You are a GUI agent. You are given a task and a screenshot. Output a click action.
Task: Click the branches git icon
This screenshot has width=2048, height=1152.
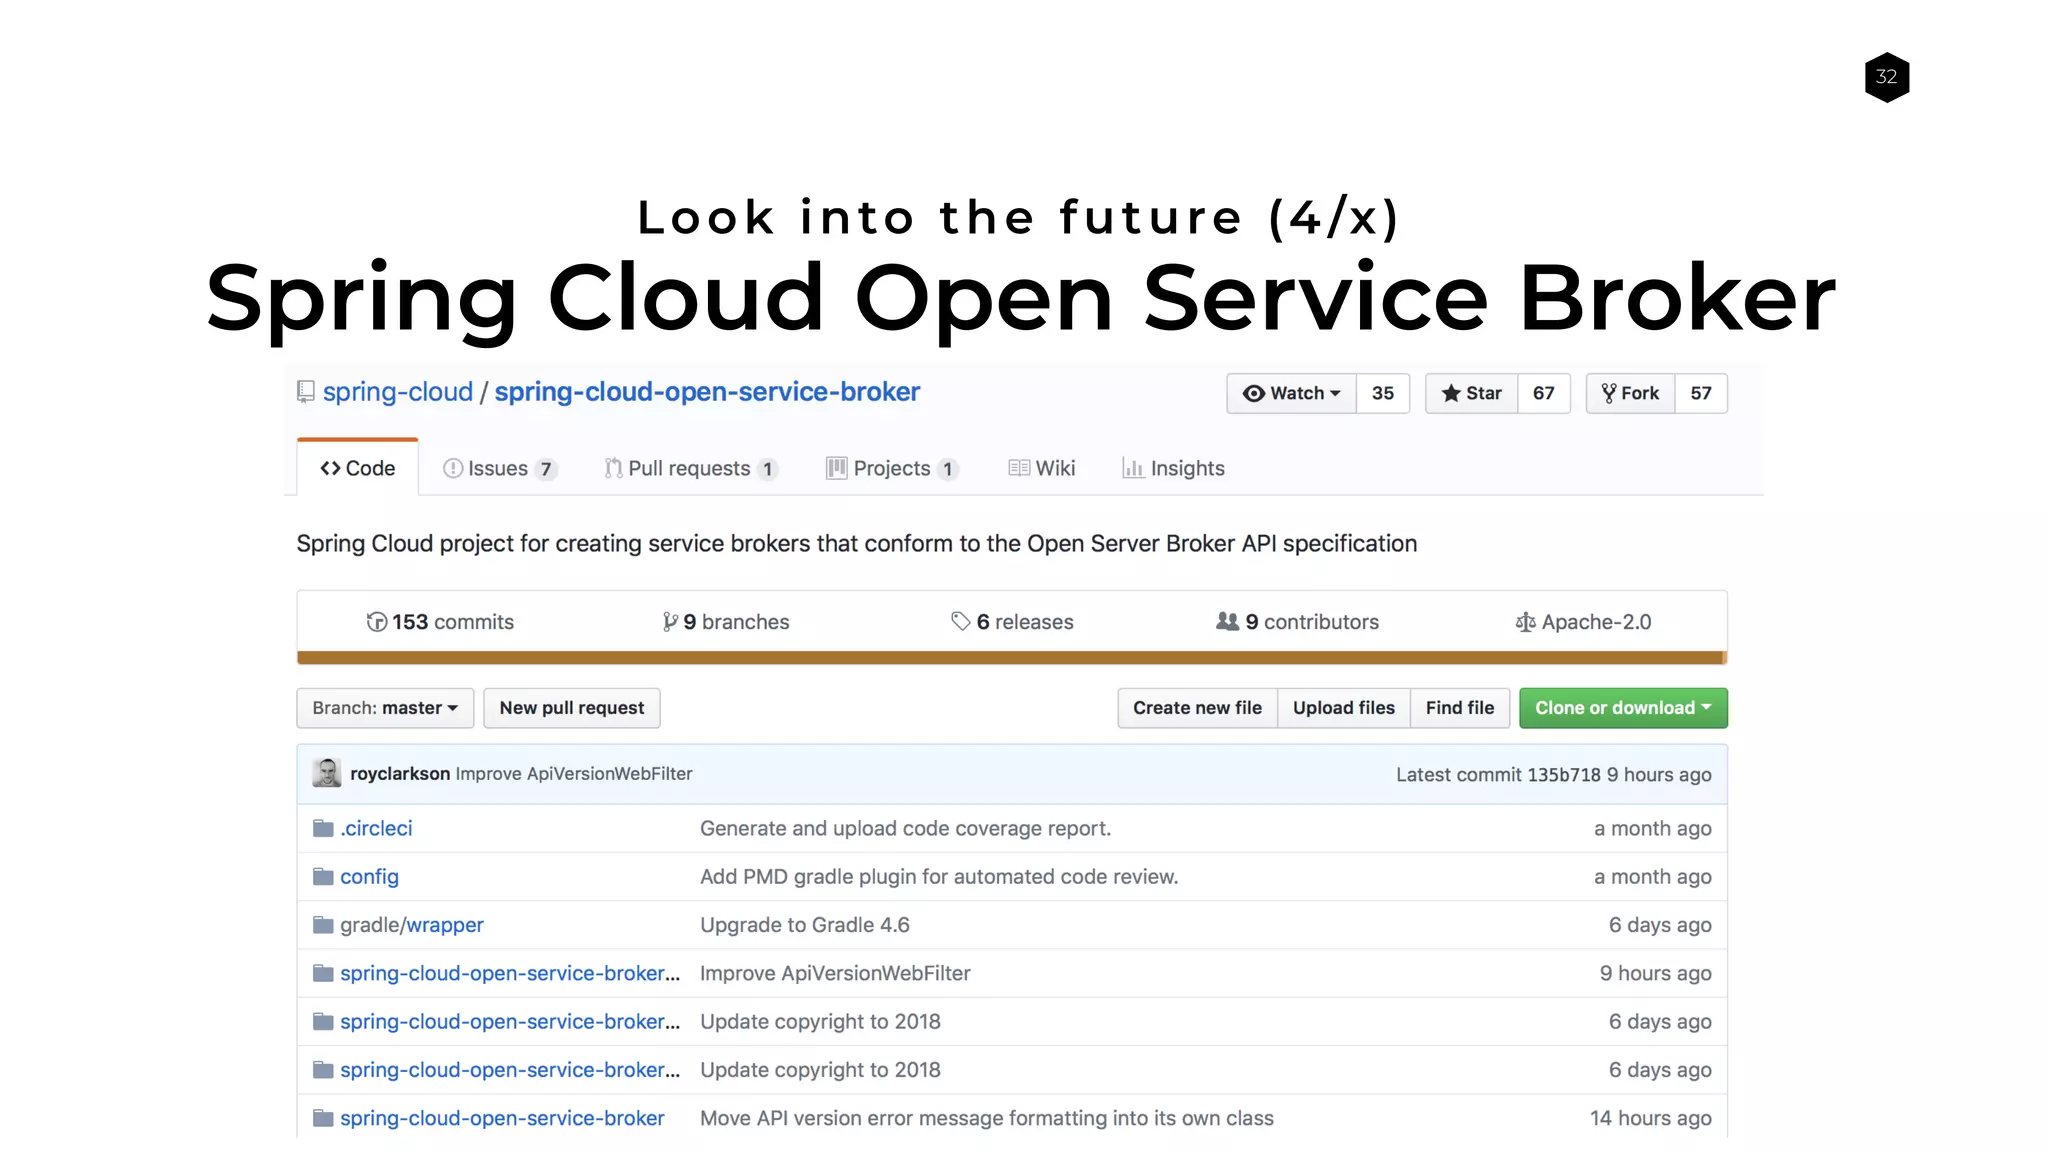tap(670, 622)
